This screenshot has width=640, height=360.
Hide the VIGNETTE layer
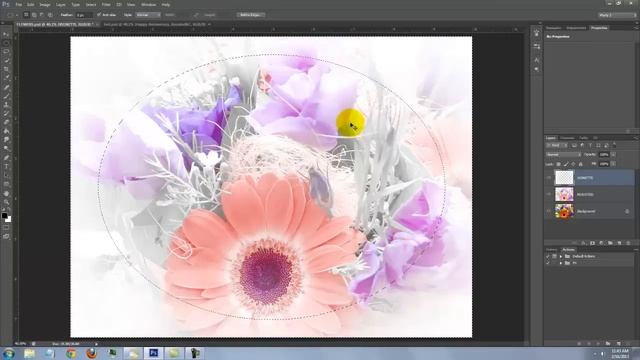[x=549, y=178]
